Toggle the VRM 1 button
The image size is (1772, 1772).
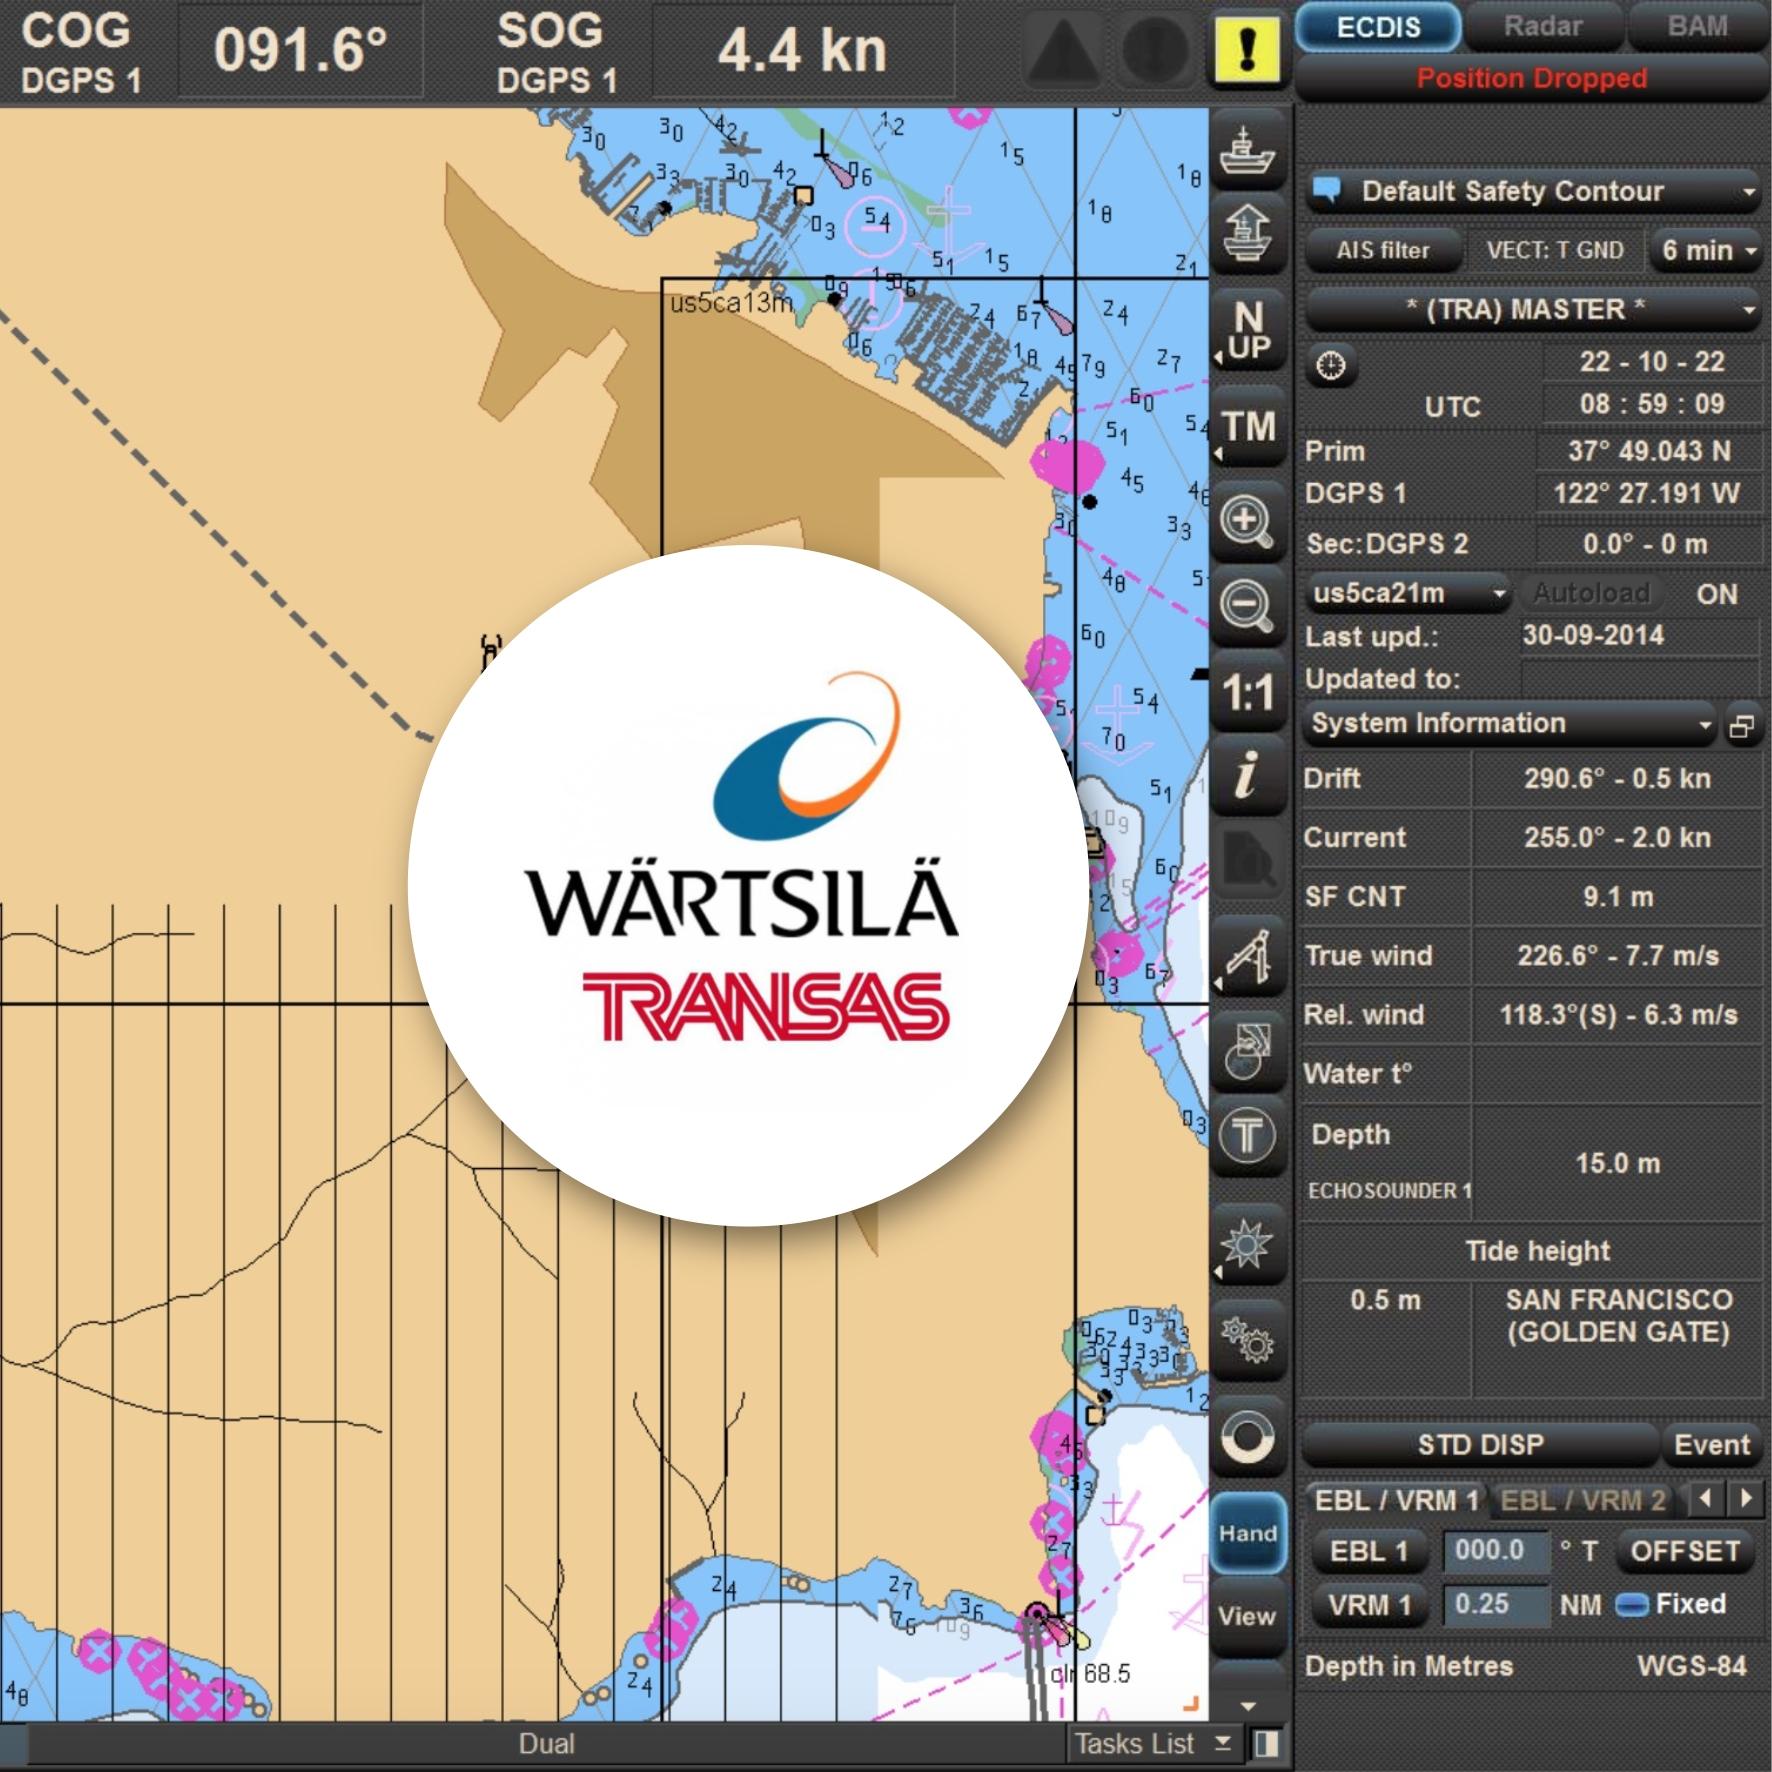pos(1368,1606)
